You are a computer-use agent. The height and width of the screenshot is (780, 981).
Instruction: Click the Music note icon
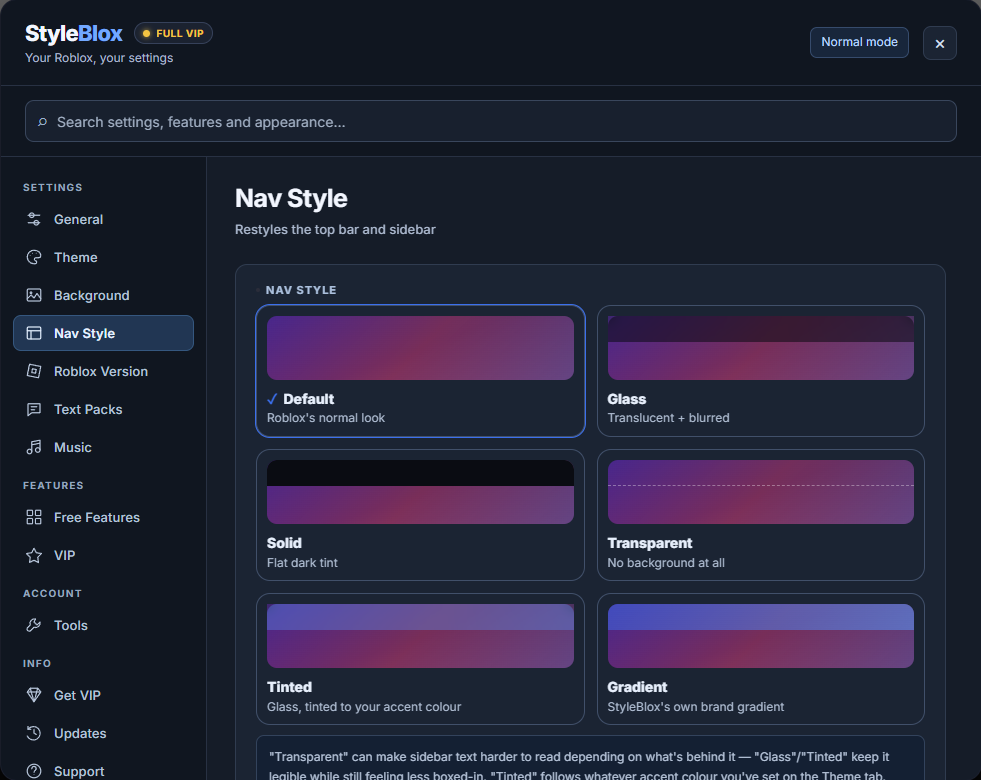34,447
